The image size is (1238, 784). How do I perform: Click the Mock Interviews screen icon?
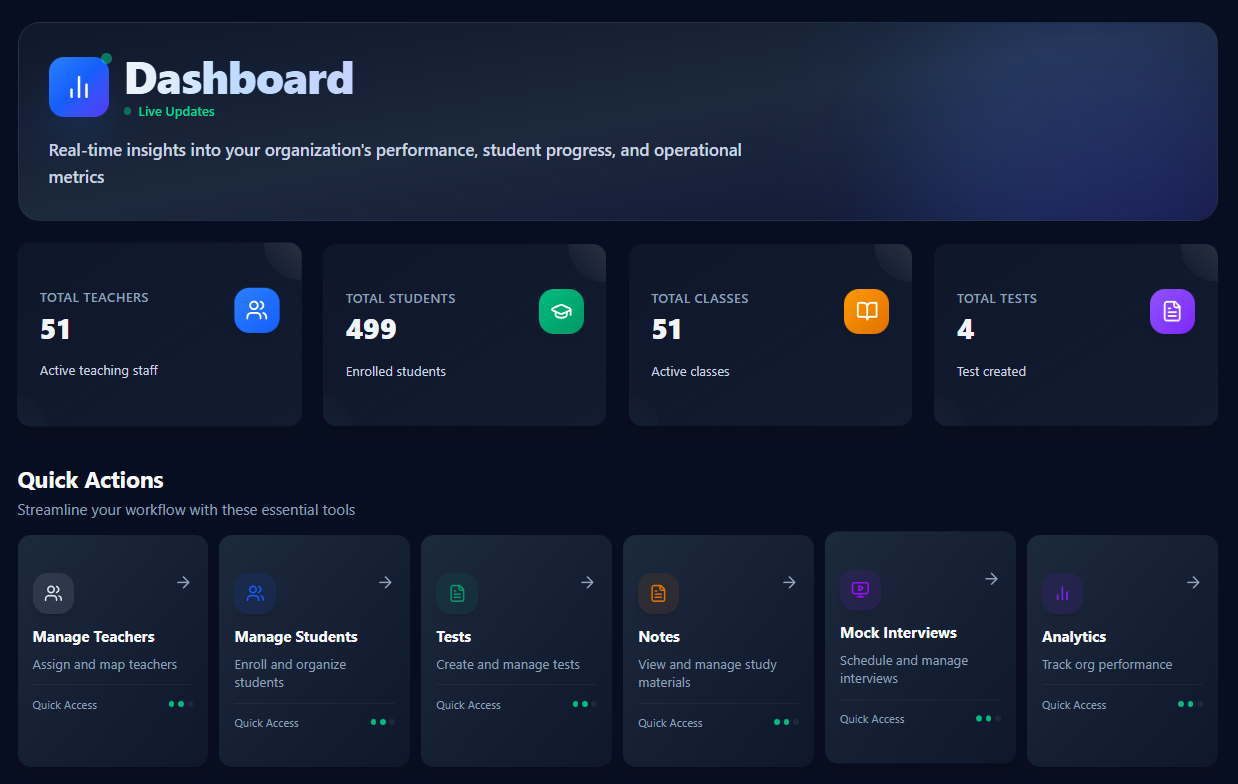pos(861,589)
